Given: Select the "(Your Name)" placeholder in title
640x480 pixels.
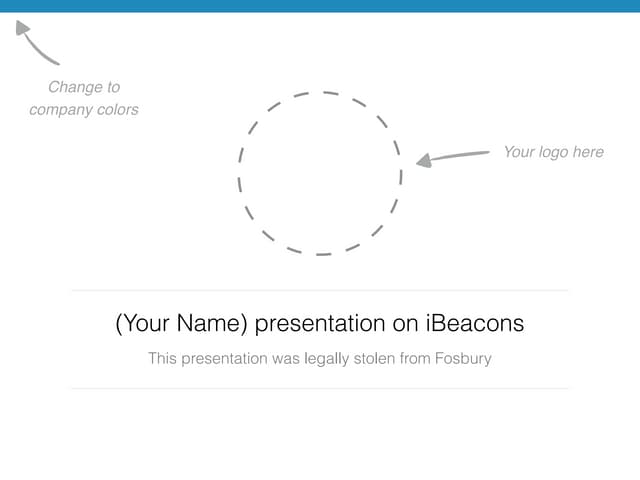Looking at the screenshot, I should [x=182, y=324].
